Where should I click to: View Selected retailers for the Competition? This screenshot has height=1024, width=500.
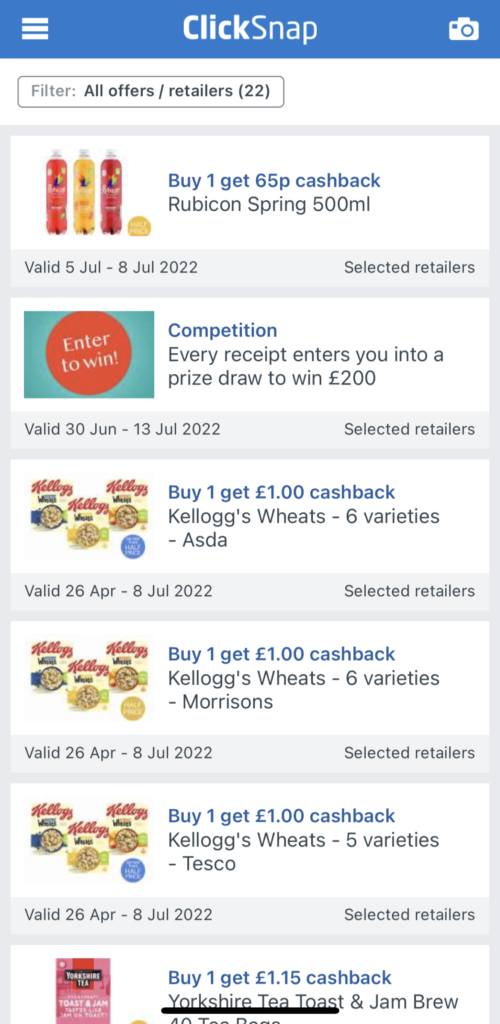coord(409,429)
